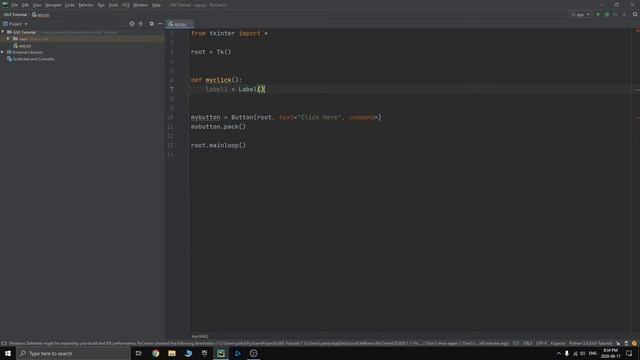The width and height of the screenshot is (640, 360).
Task: Open the Run menu
Action: pos(101,5)
